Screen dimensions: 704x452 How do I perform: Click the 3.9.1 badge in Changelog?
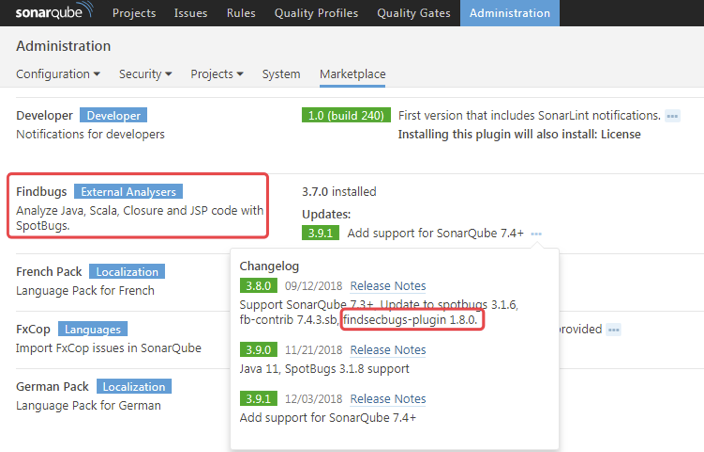coord(258,398)
